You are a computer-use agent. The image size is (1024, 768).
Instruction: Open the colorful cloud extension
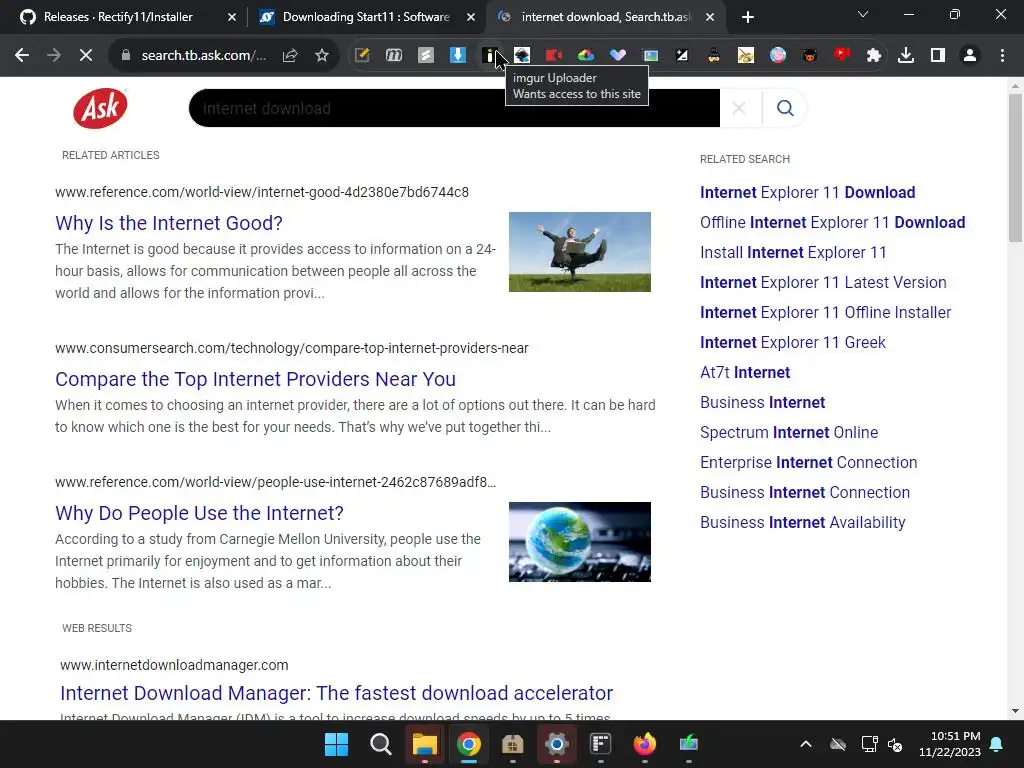[586, 56]
